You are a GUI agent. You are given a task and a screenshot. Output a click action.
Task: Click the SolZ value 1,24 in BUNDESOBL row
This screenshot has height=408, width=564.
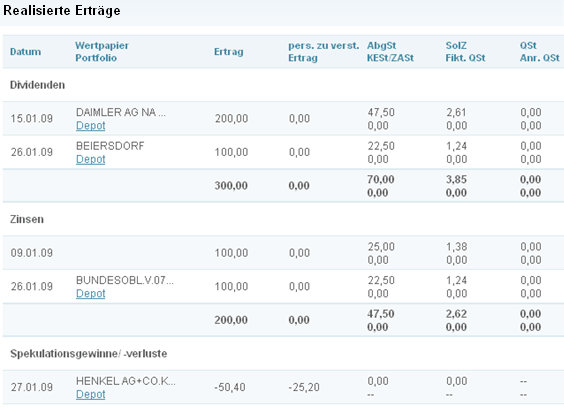(456, 280)
